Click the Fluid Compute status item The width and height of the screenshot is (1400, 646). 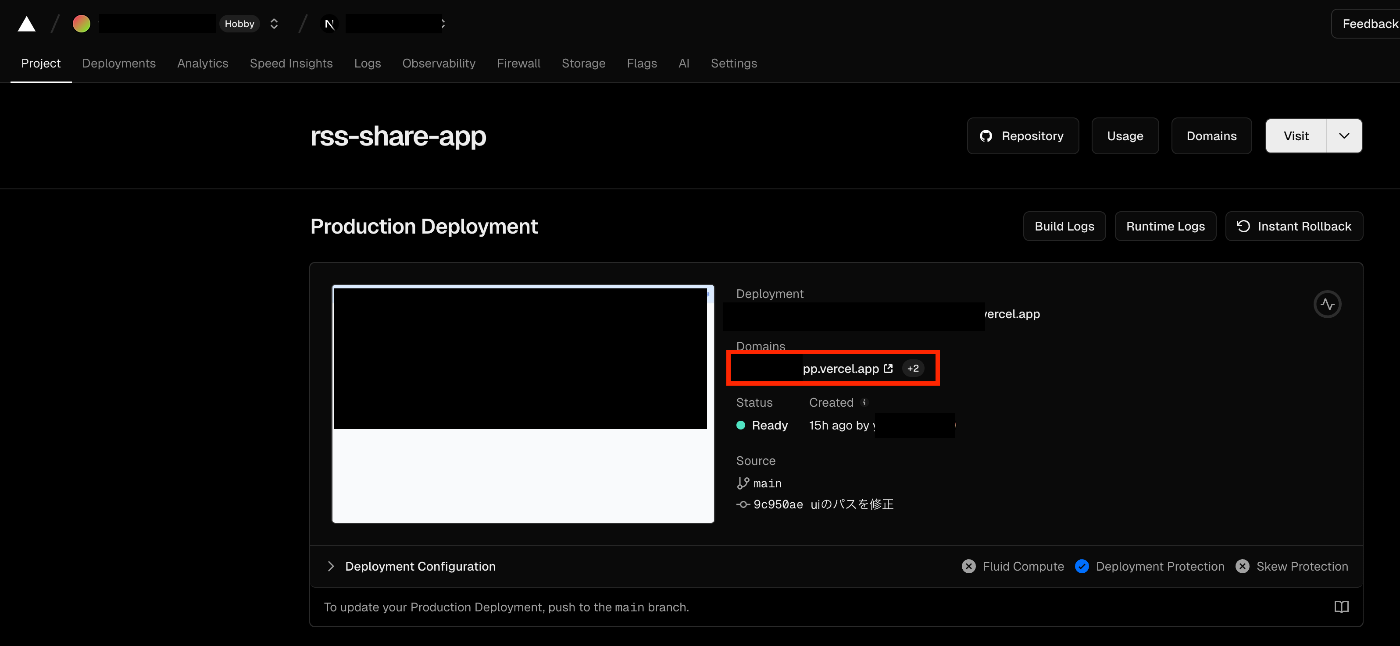pos(1012,566)
